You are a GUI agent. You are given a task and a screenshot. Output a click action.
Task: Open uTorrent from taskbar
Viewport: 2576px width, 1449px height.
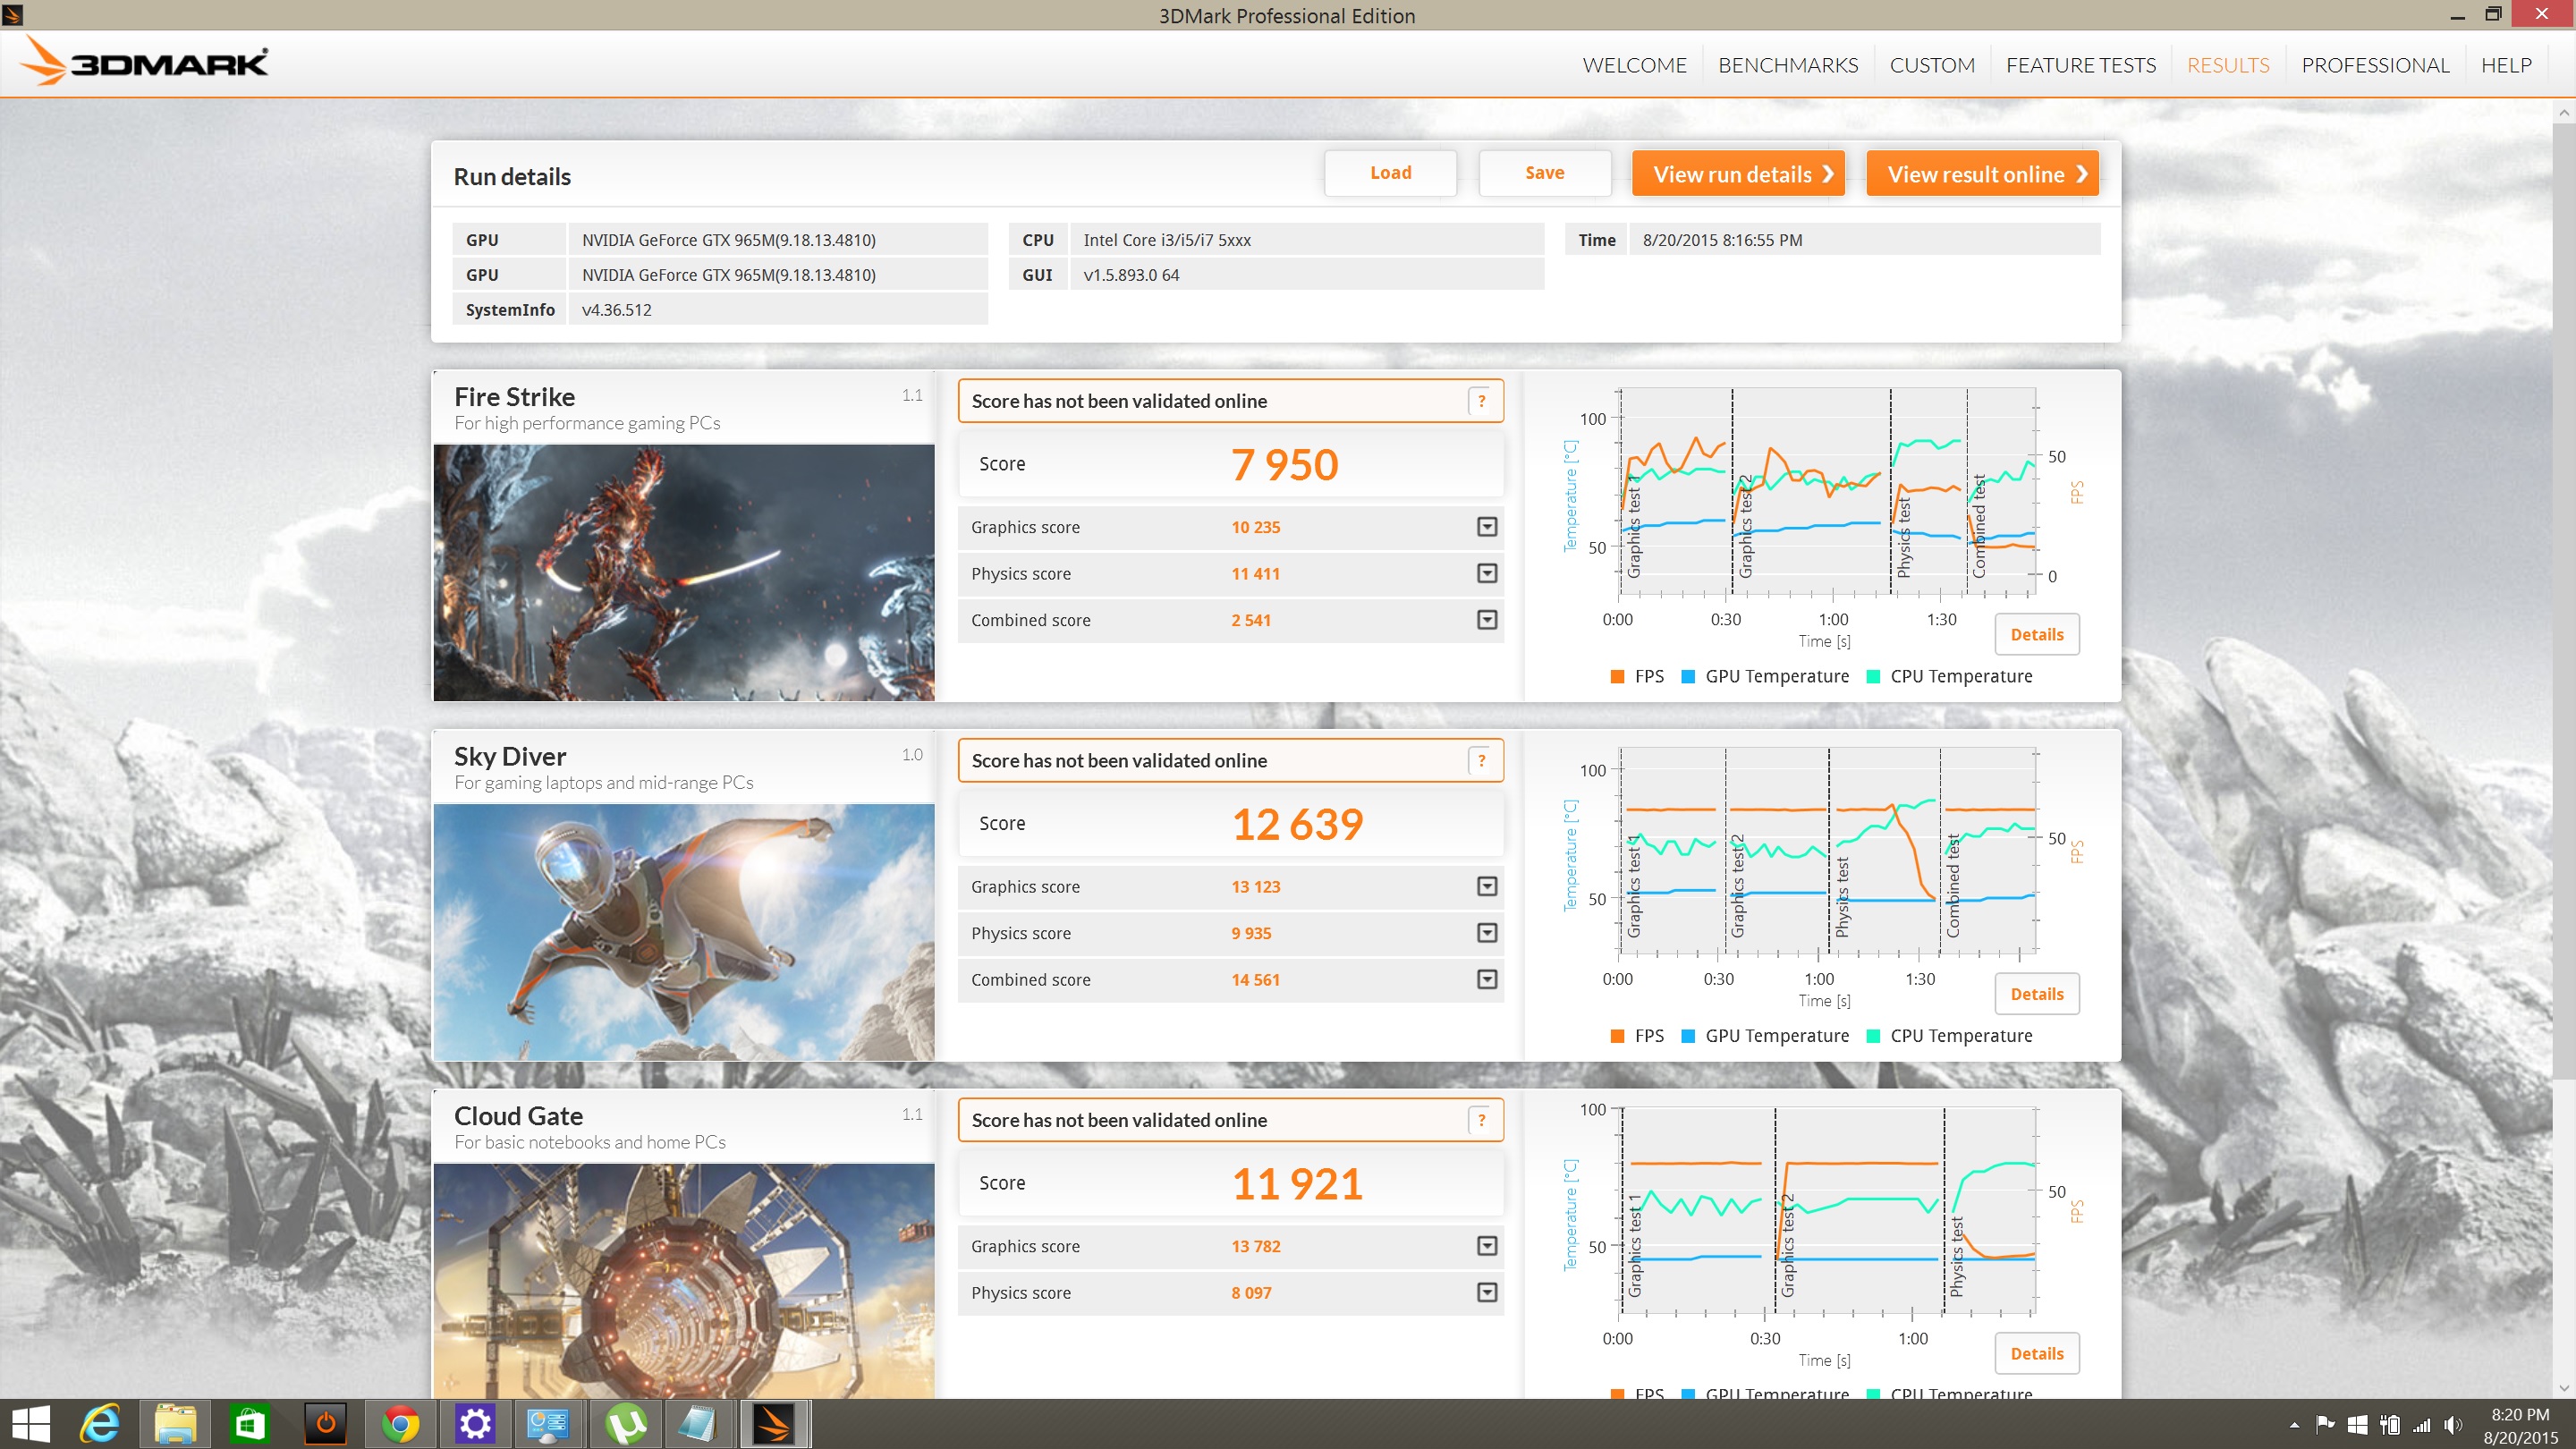pyautogui.click(x=625, y=1424)
